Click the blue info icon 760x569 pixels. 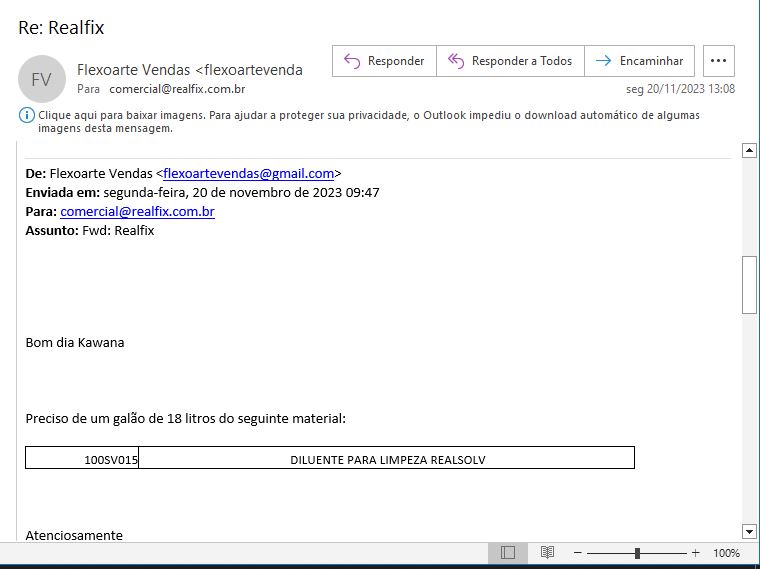pos(26,115)
